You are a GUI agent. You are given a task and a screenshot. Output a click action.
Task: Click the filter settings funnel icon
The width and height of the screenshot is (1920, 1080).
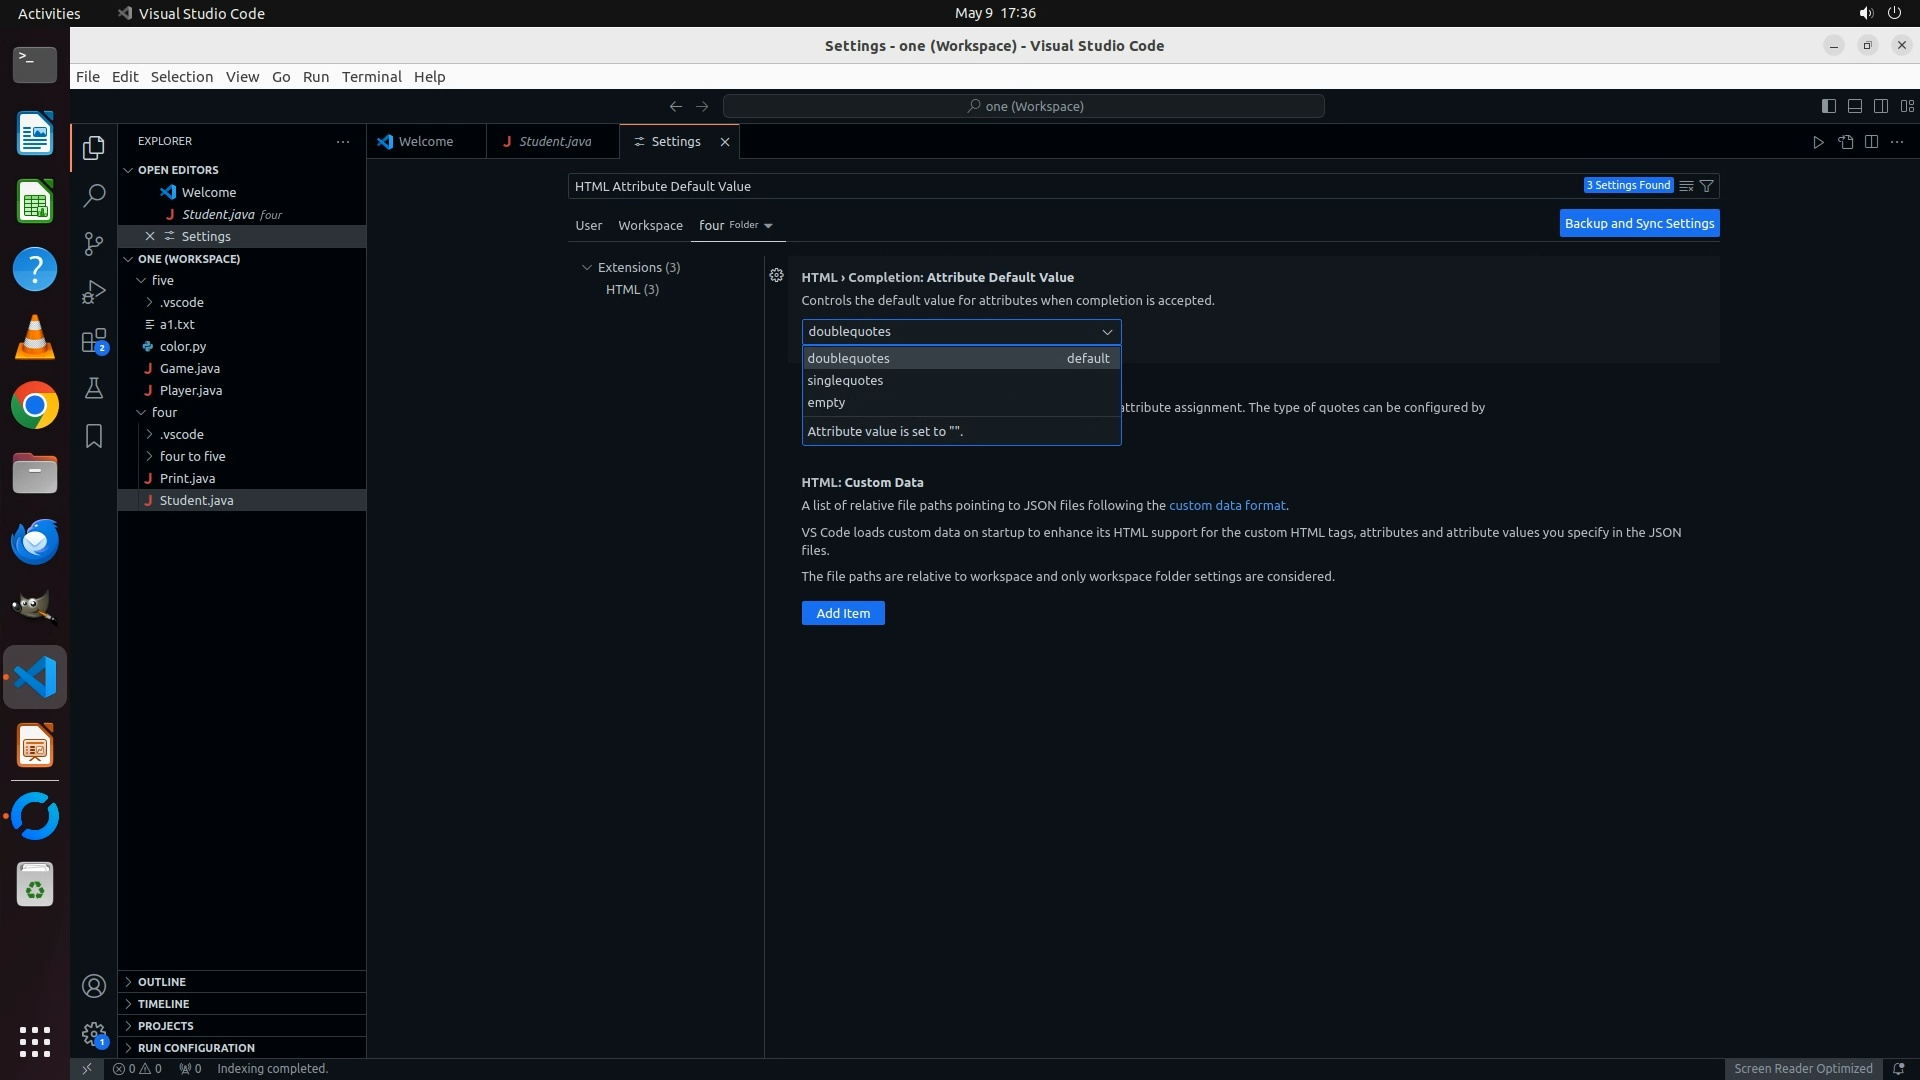pos(1707,186)
